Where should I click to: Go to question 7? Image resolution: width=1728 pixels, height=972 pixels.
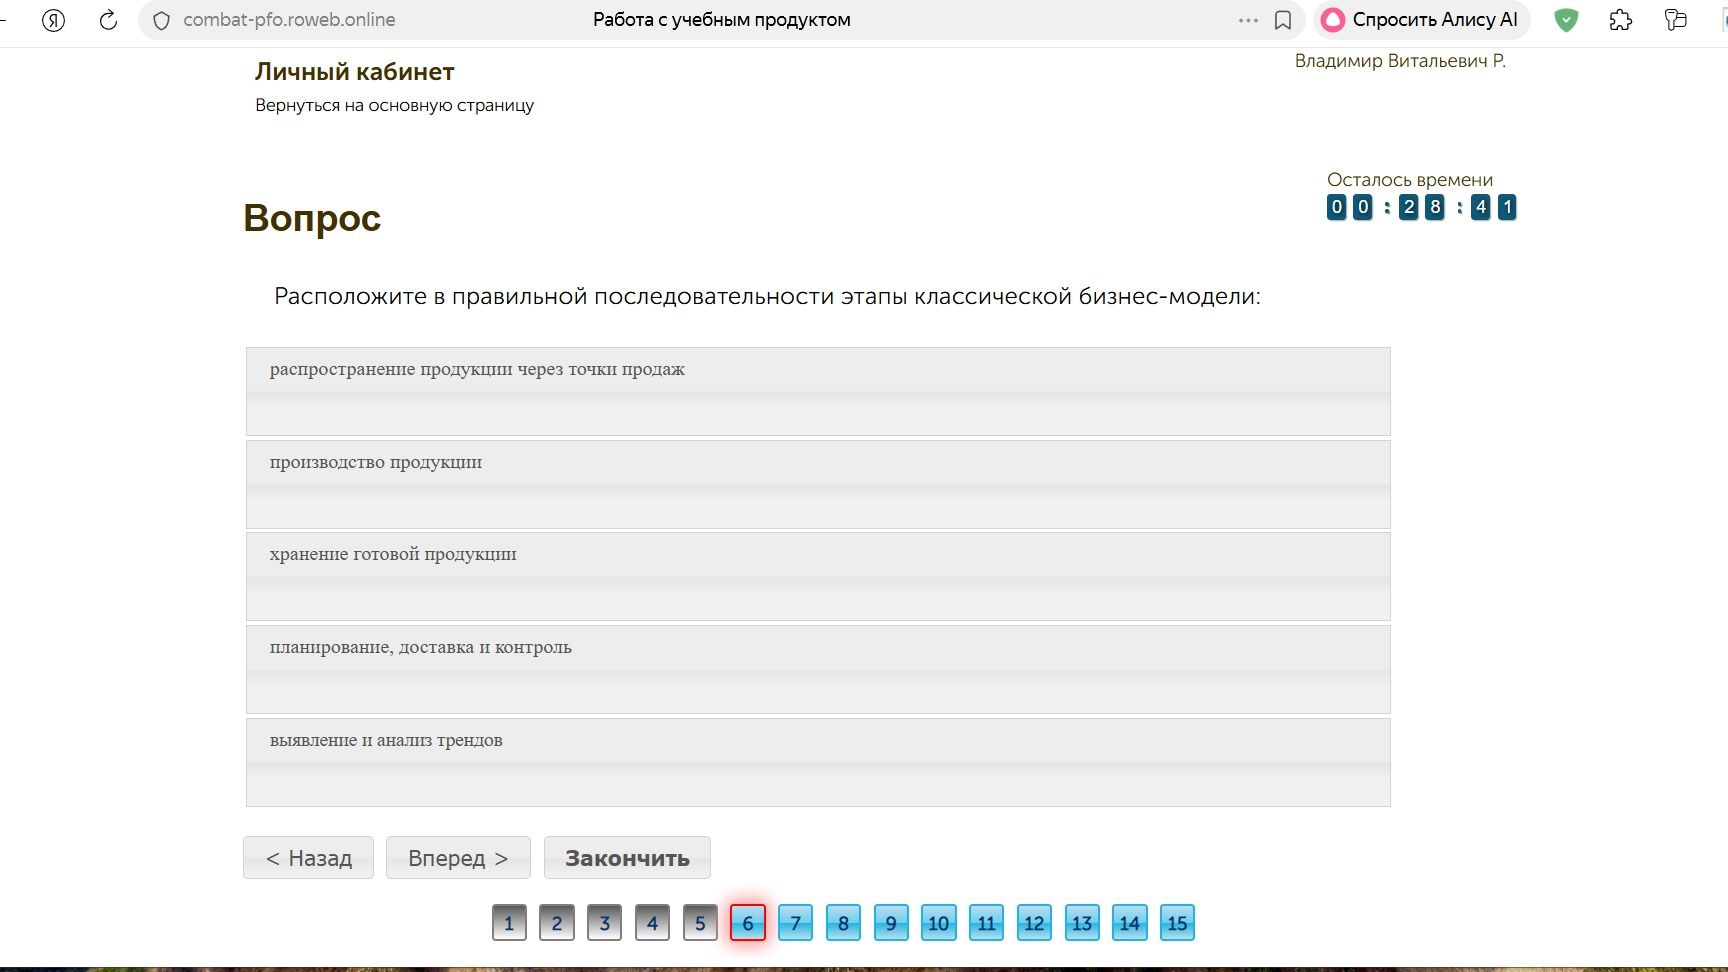(795, 923)
